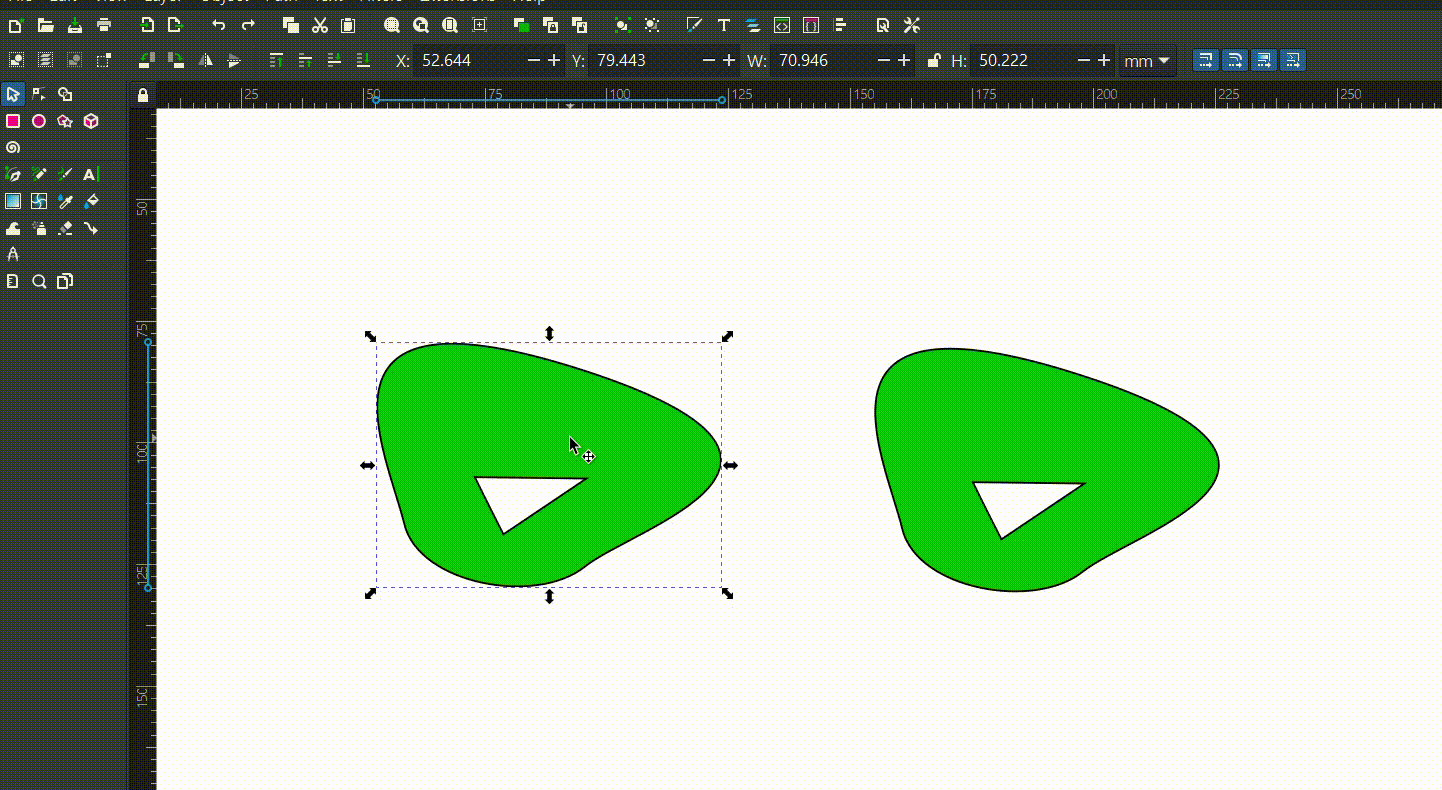Pick the Stars and Polygons tool

point(65,121)
